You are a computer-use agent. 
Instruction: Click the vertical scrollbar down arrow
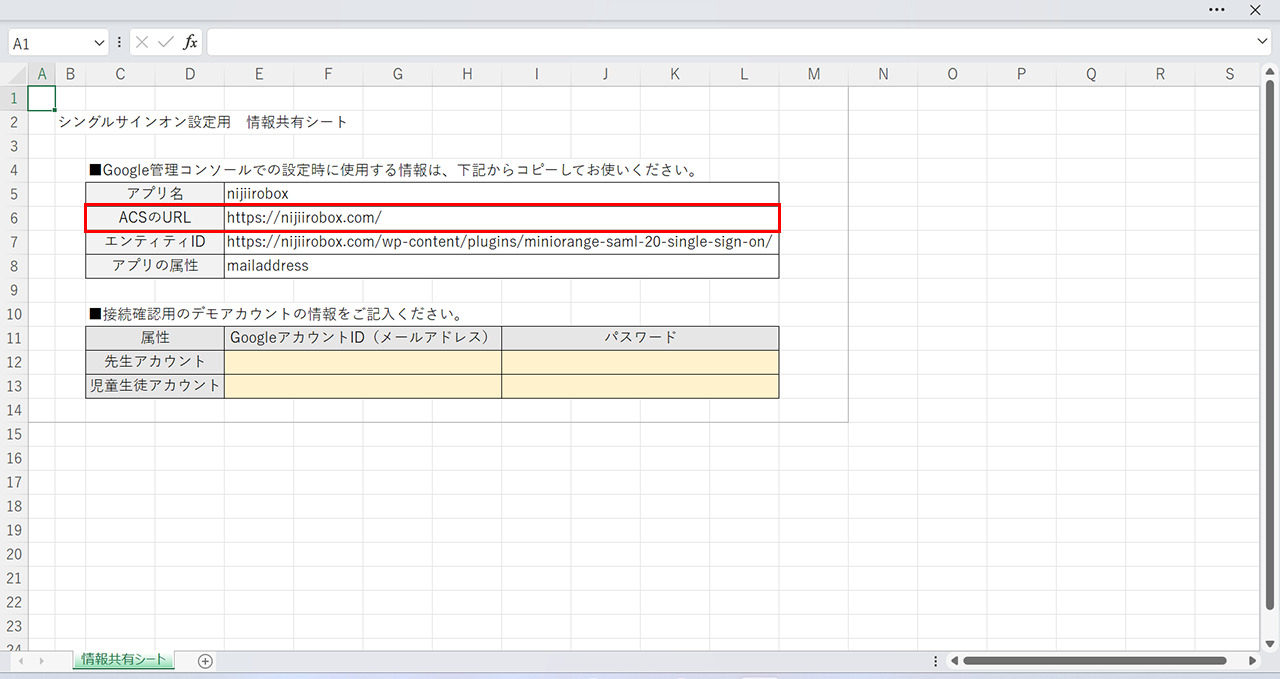click(x=1270, y=642)
